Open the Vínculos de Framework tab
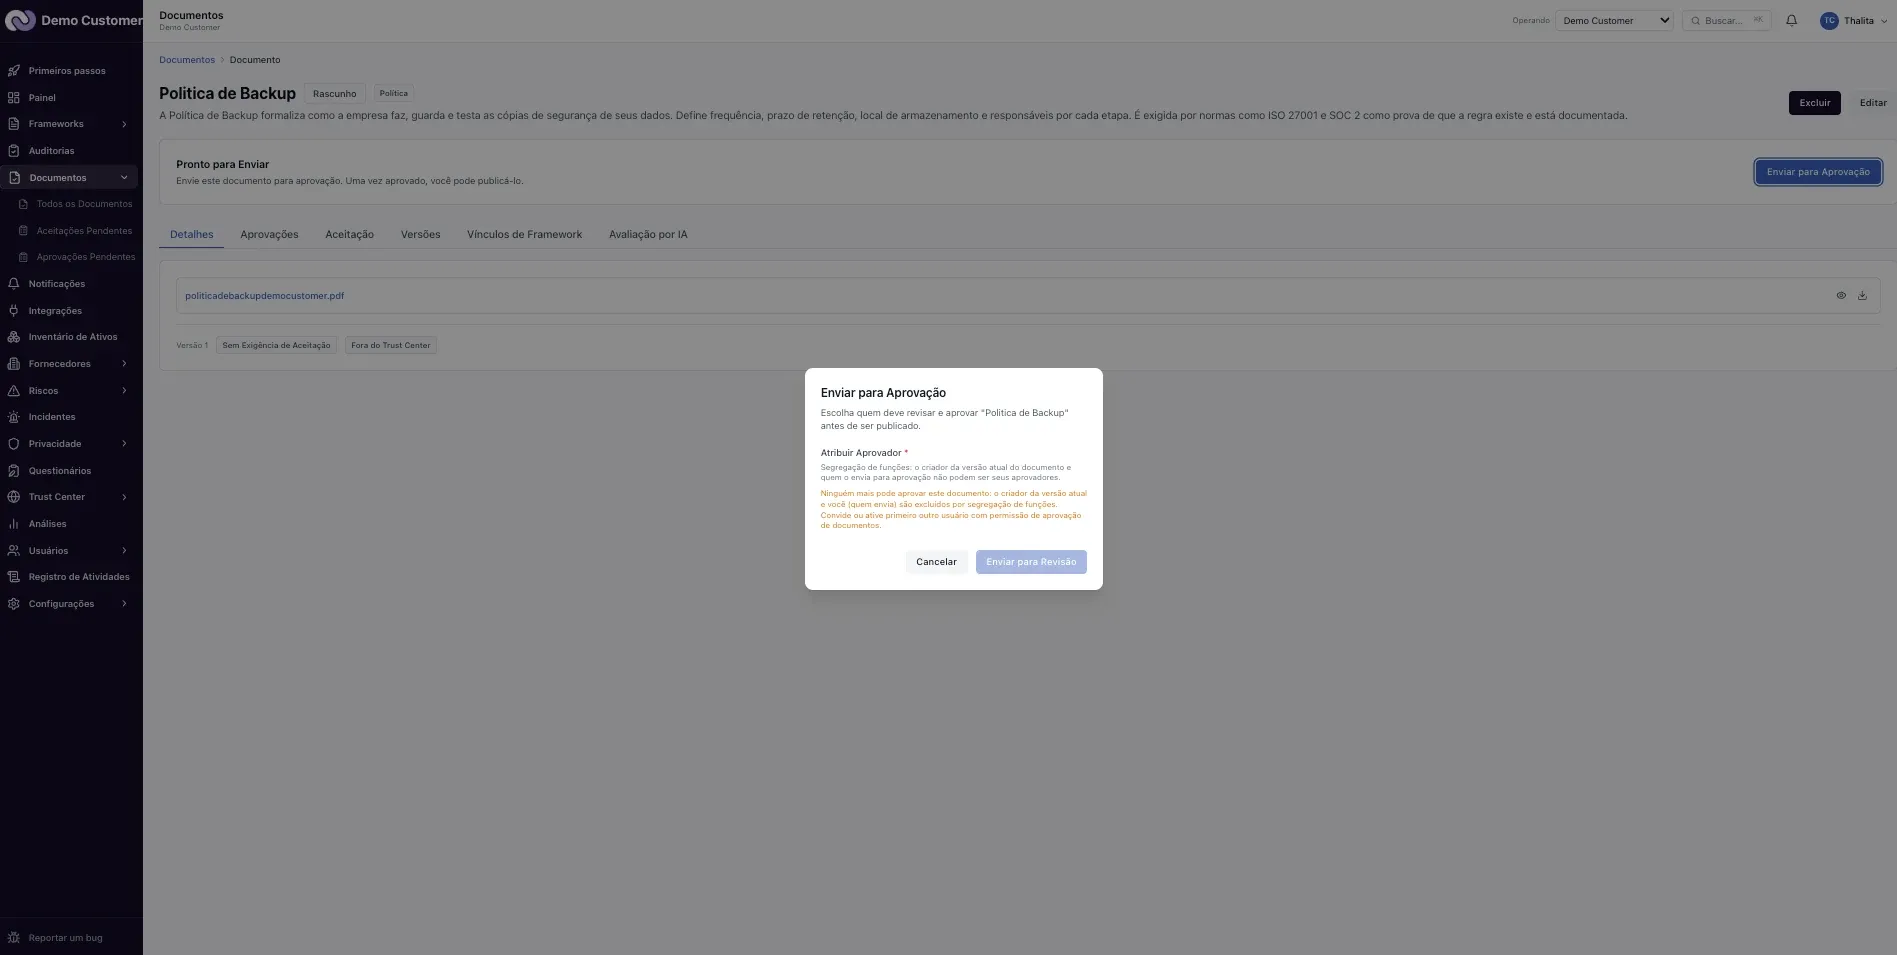The image size is (1897, 955). click(524, 235)
